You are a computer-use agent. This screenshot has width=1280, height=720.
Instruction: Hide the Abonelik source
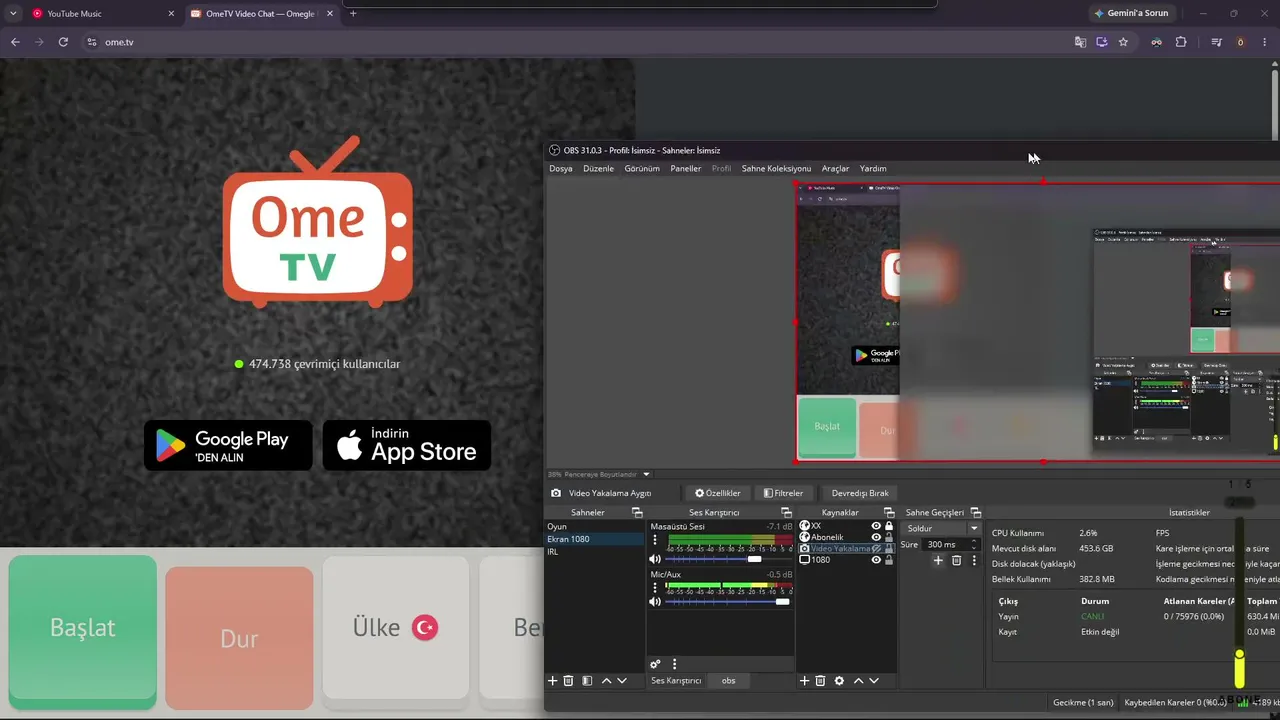pos(876,537)
